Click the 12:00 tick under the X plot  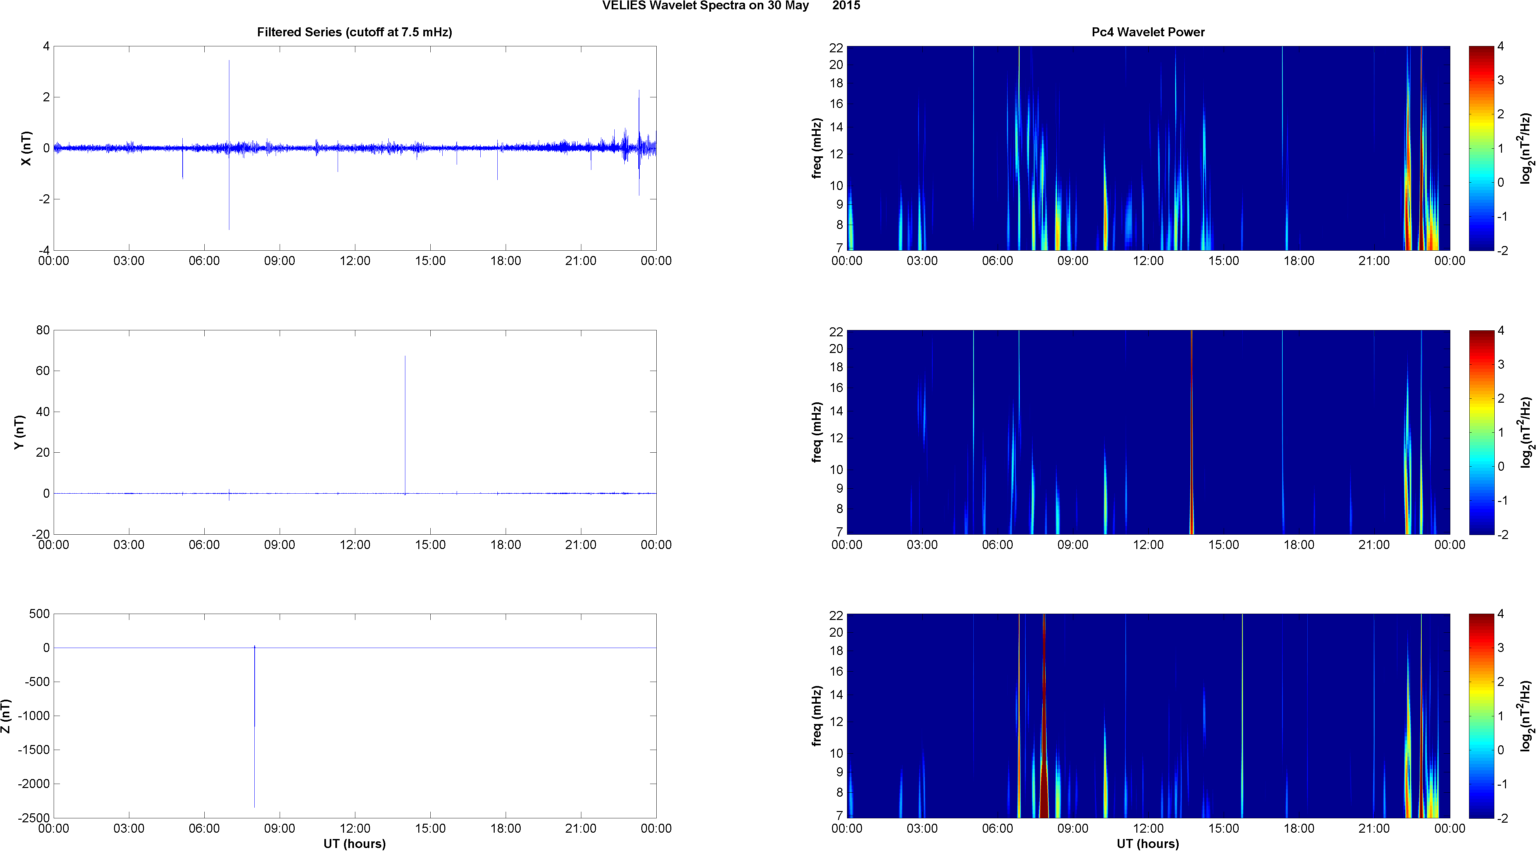coord(355,261)
